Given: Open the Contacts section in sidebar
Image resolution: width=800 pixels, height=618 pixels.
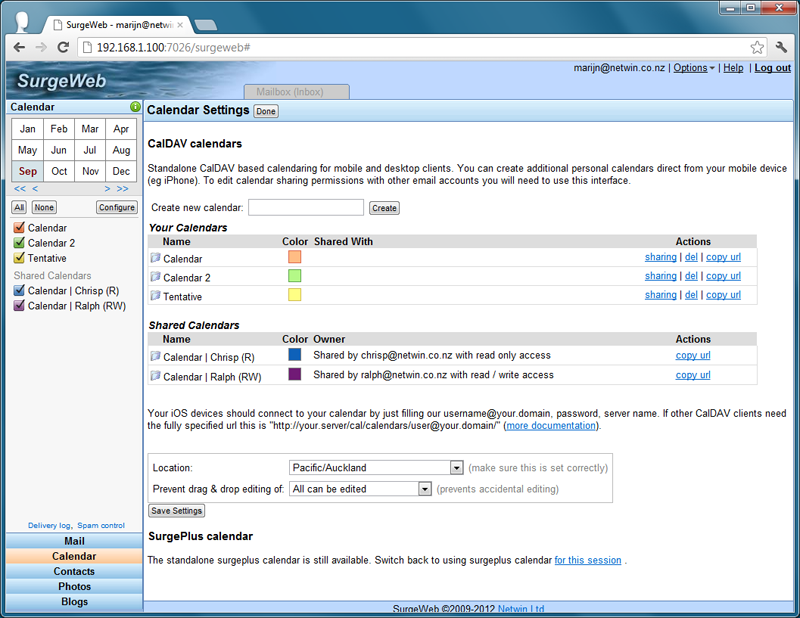Looking at the screenshot, I should [x=74, y=572].
